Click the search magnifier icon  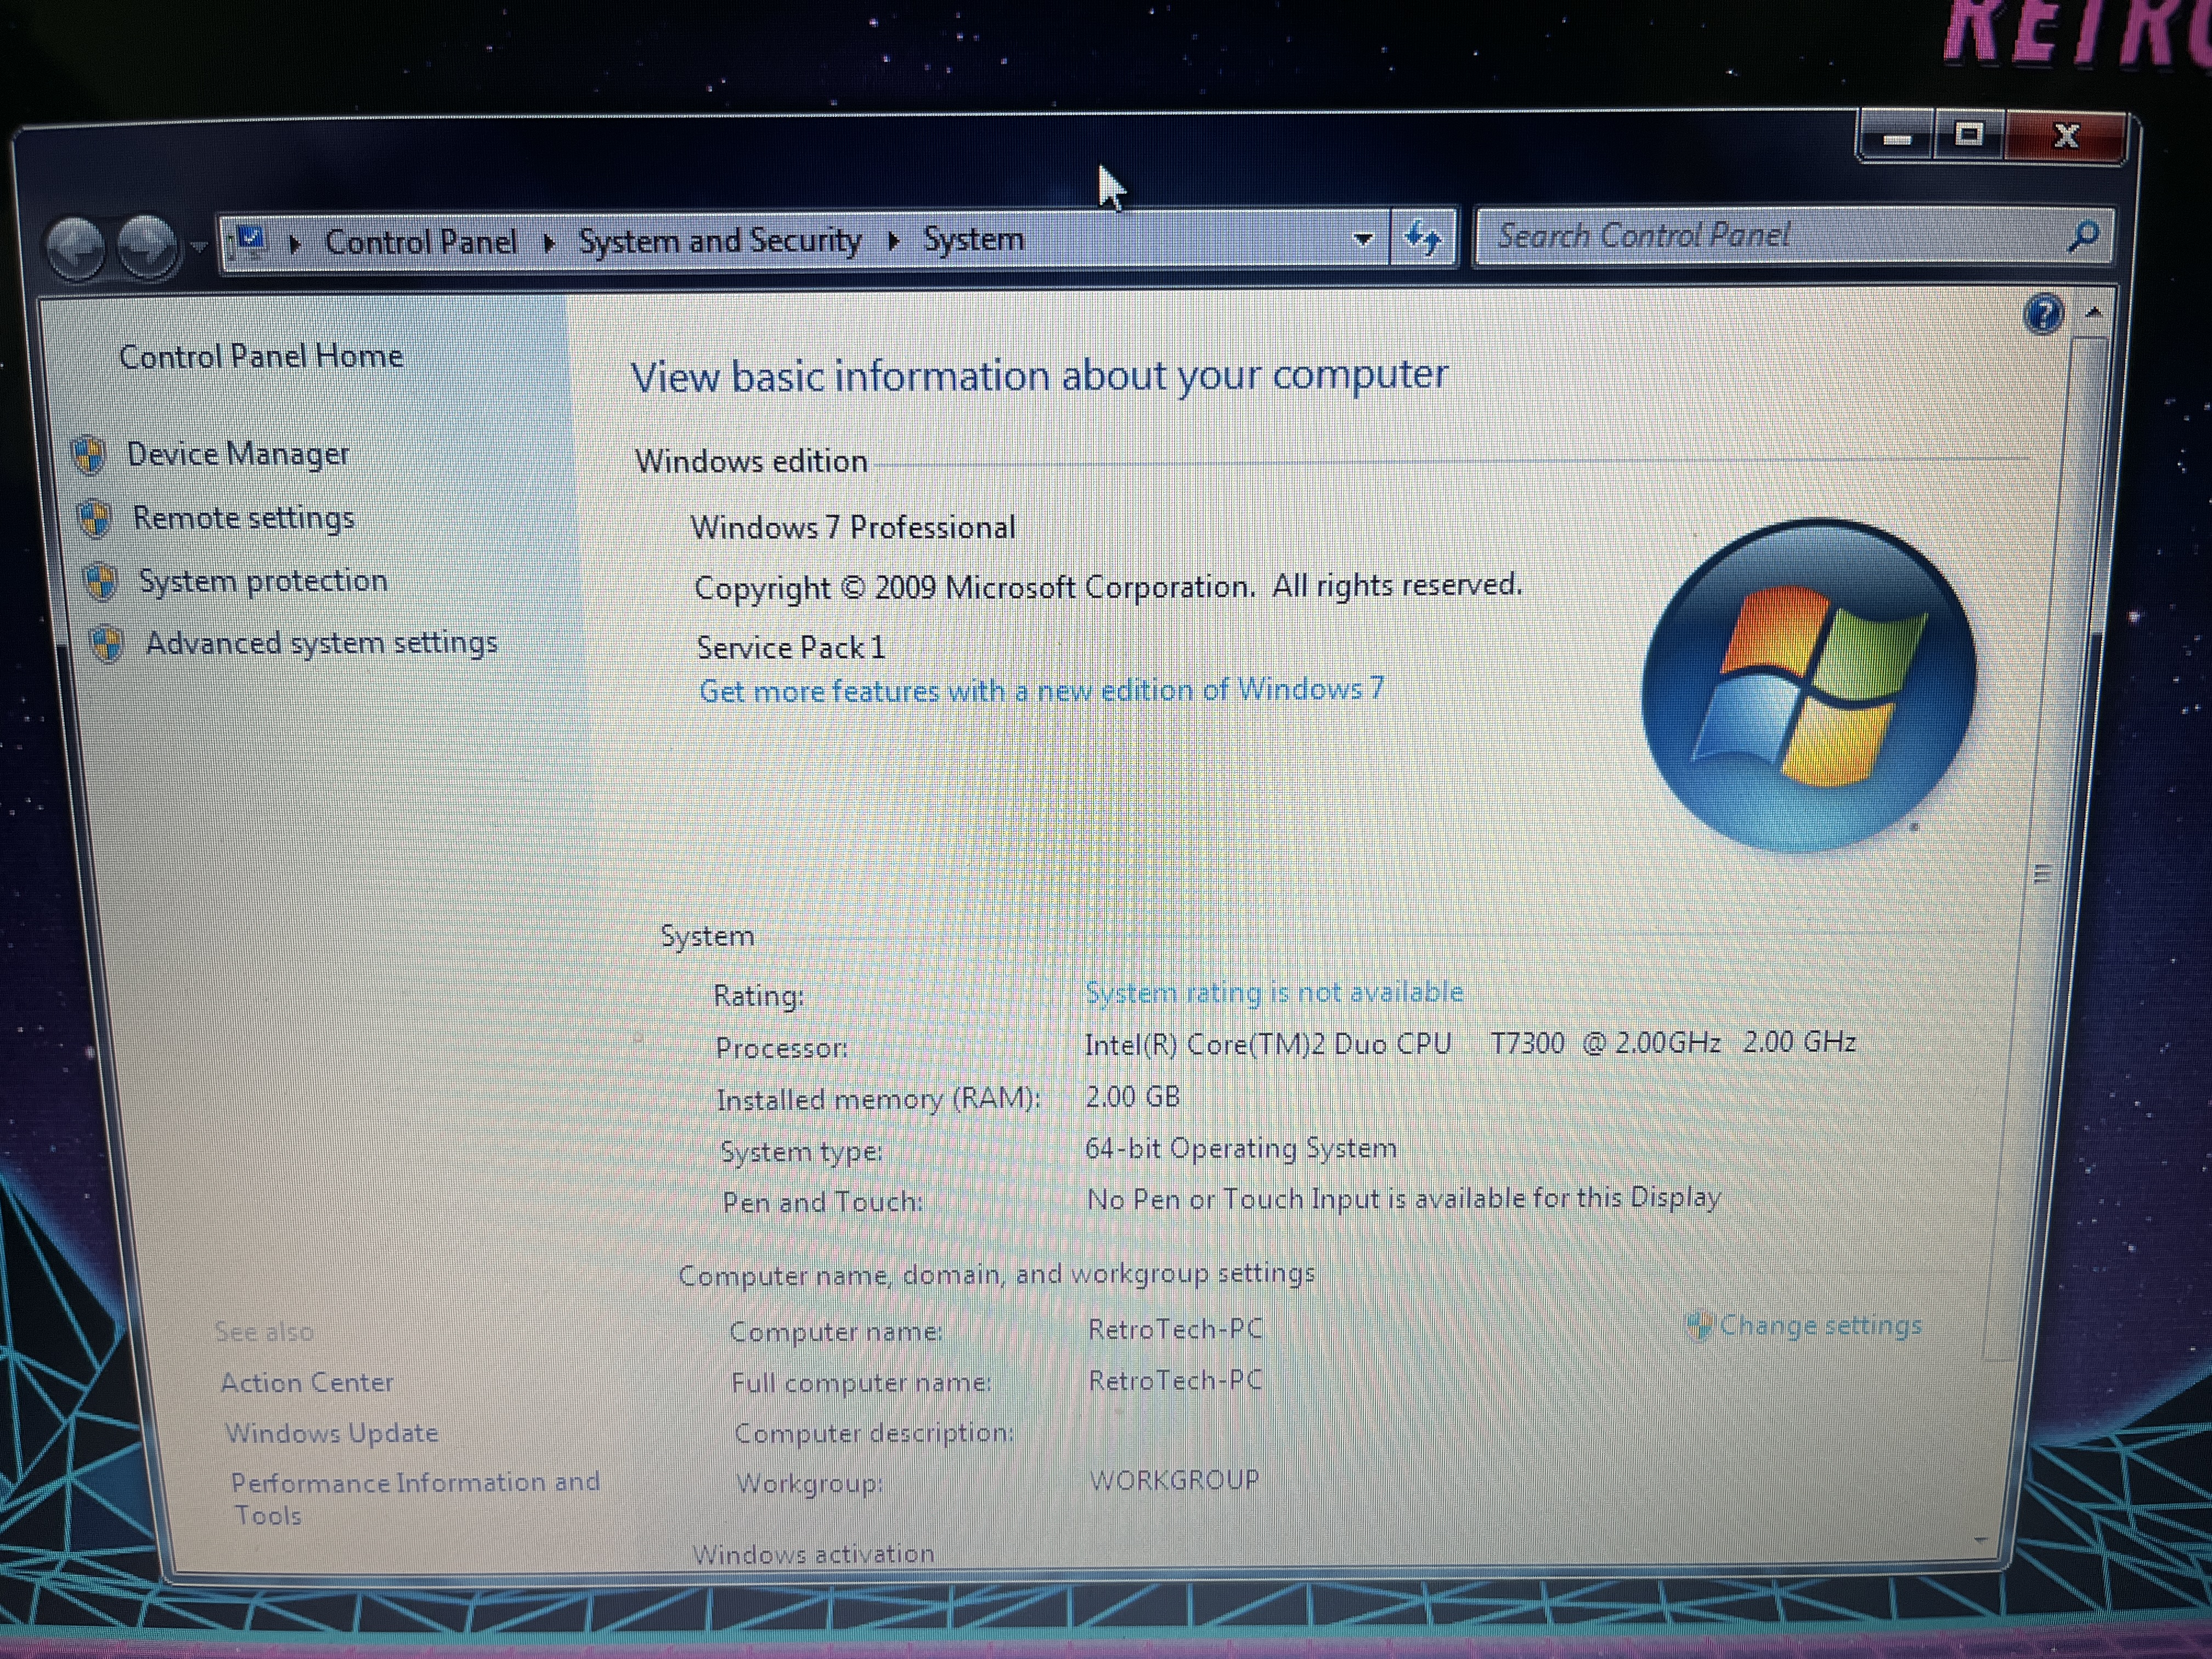(2083, 236)
